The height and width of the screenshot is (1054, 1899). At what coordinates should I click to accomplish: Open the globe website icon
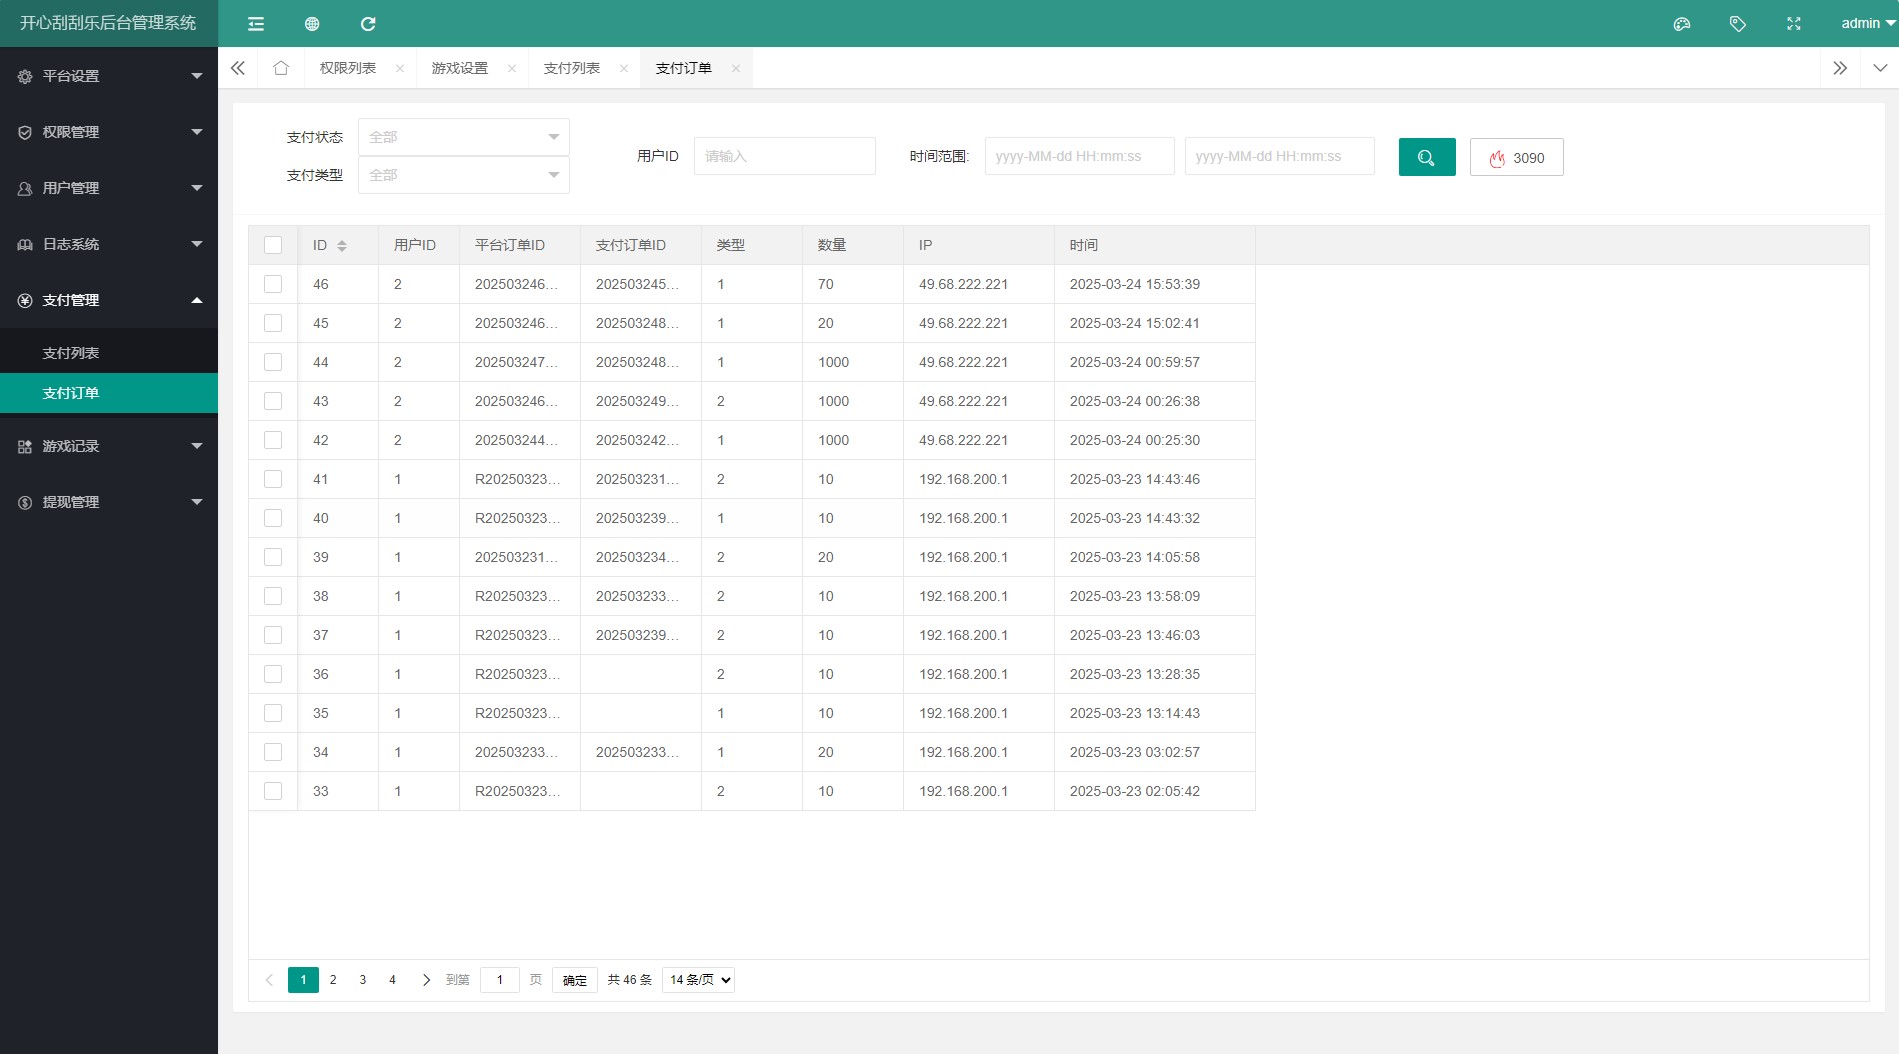click(x=312, y=24)
